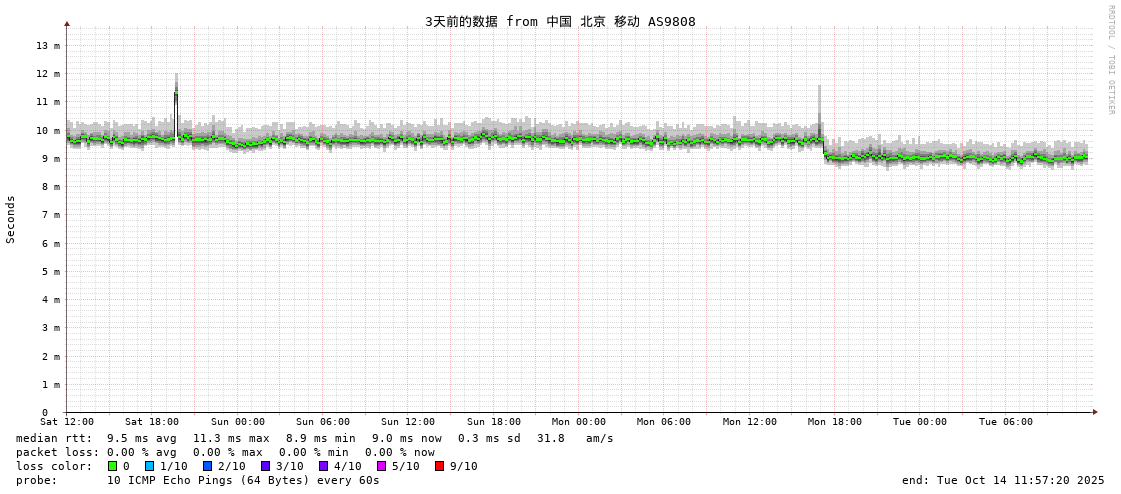Click the "Sun 06:00" x-axis label
Image resolution: width=1121 pixels, height=494 pixels.
322,422
